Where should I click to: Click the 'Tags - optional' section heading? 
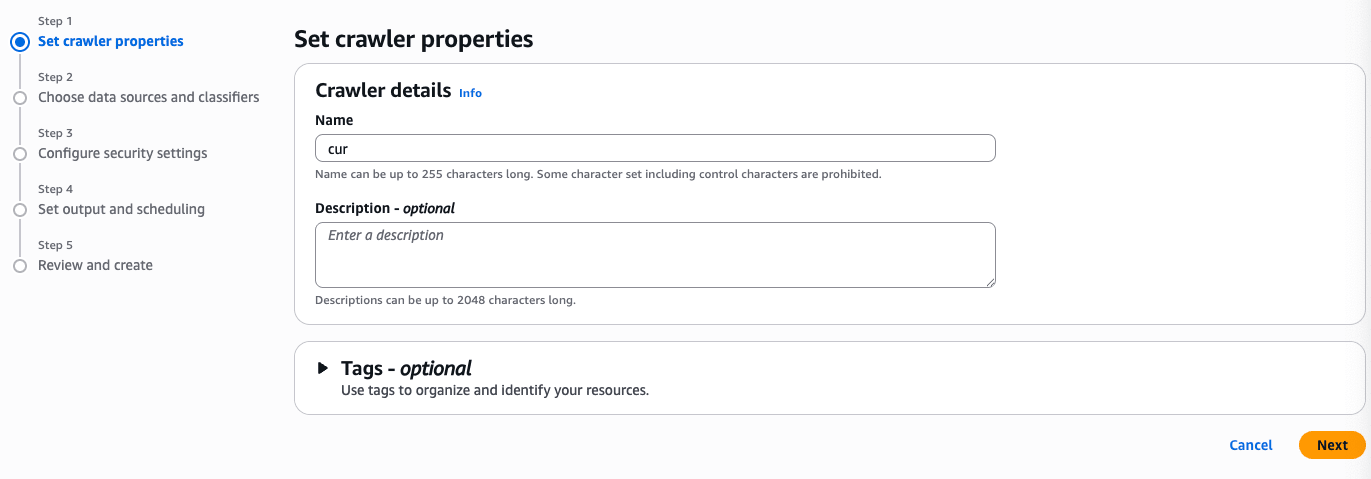coord(406,368)
